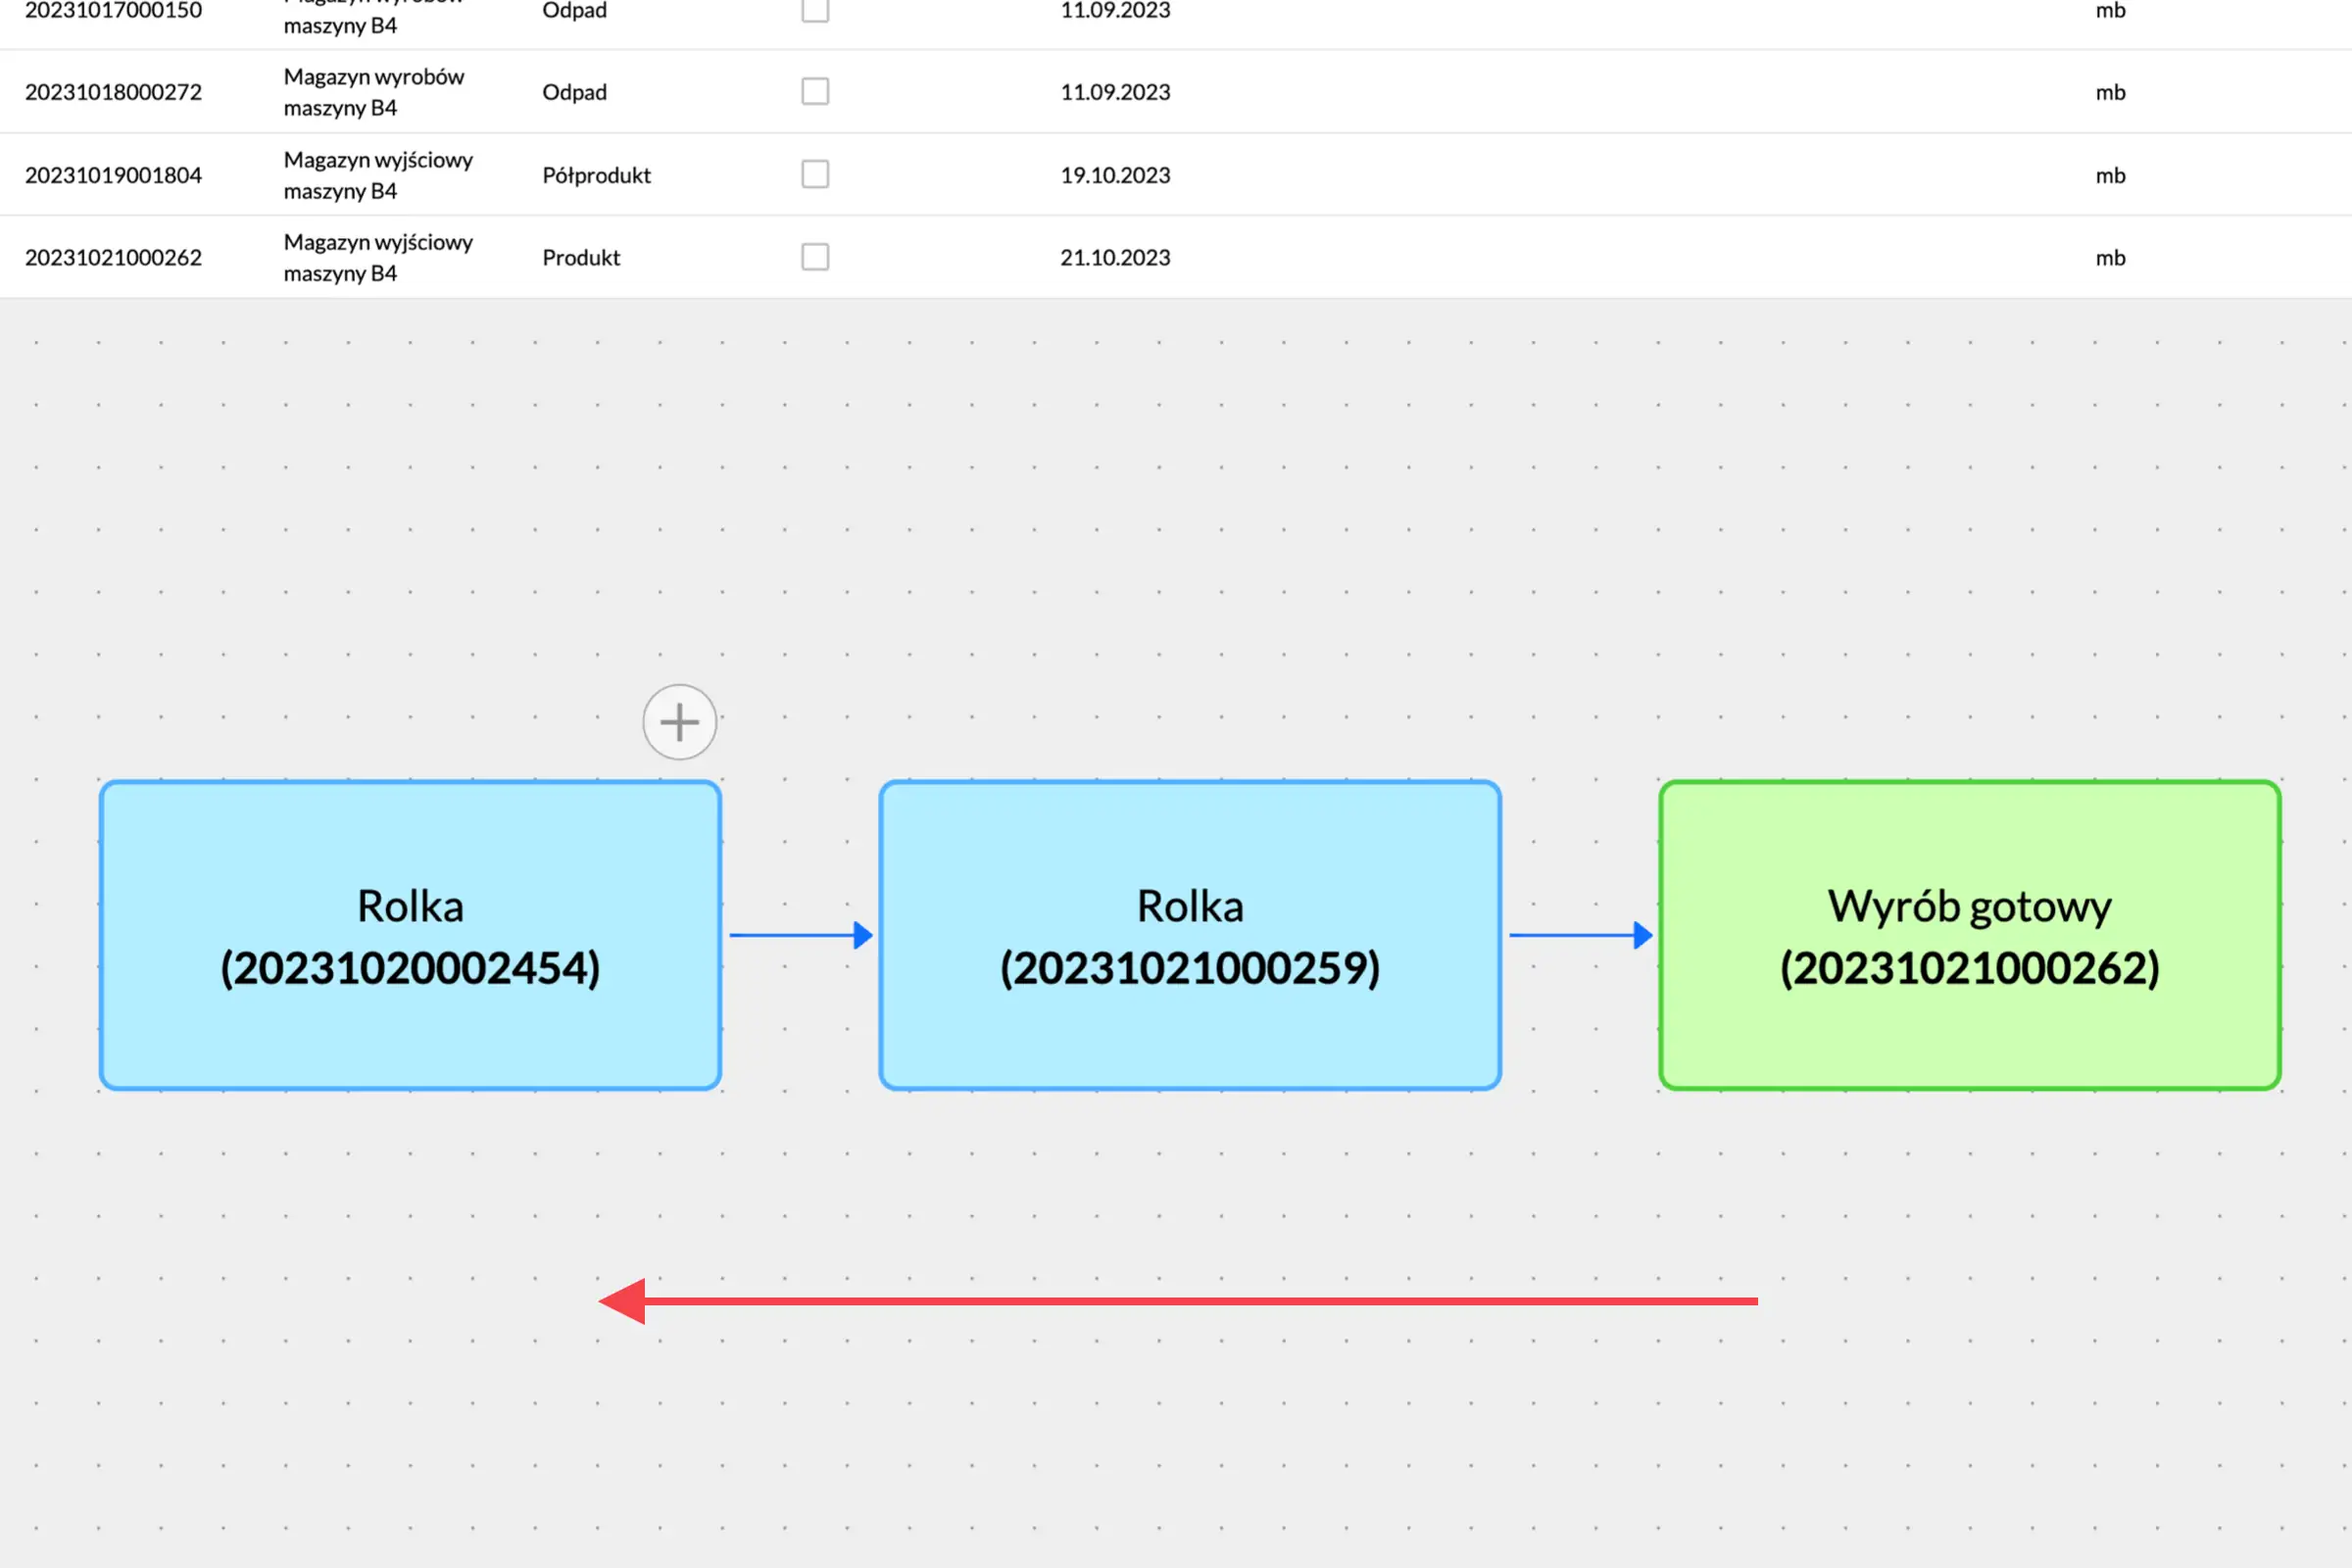Image resolution: width=2352 pixels, height=1568 pixels.
Task: Check the box in the Produkt row
Action: 815,257
